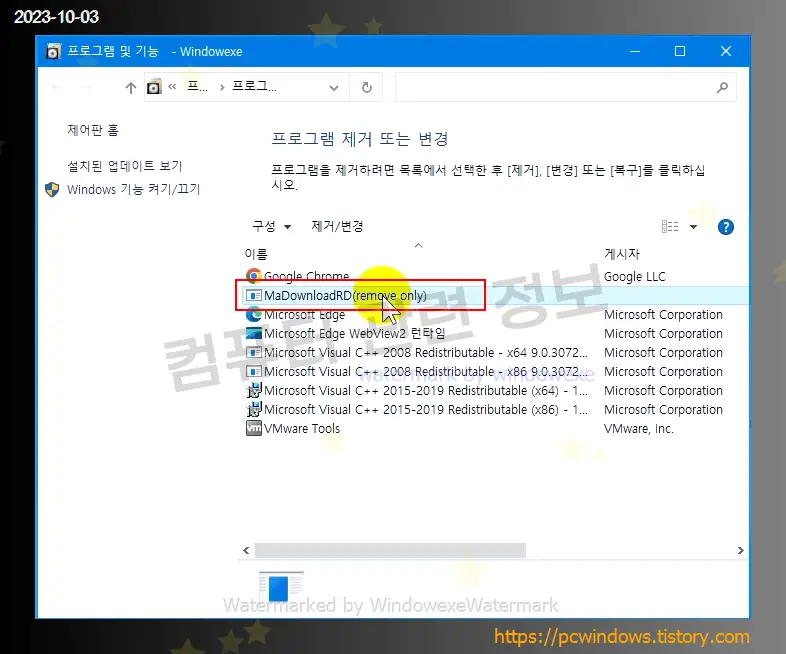
Task: Select the Microsoft Edge entry
Action: point(304,315)
